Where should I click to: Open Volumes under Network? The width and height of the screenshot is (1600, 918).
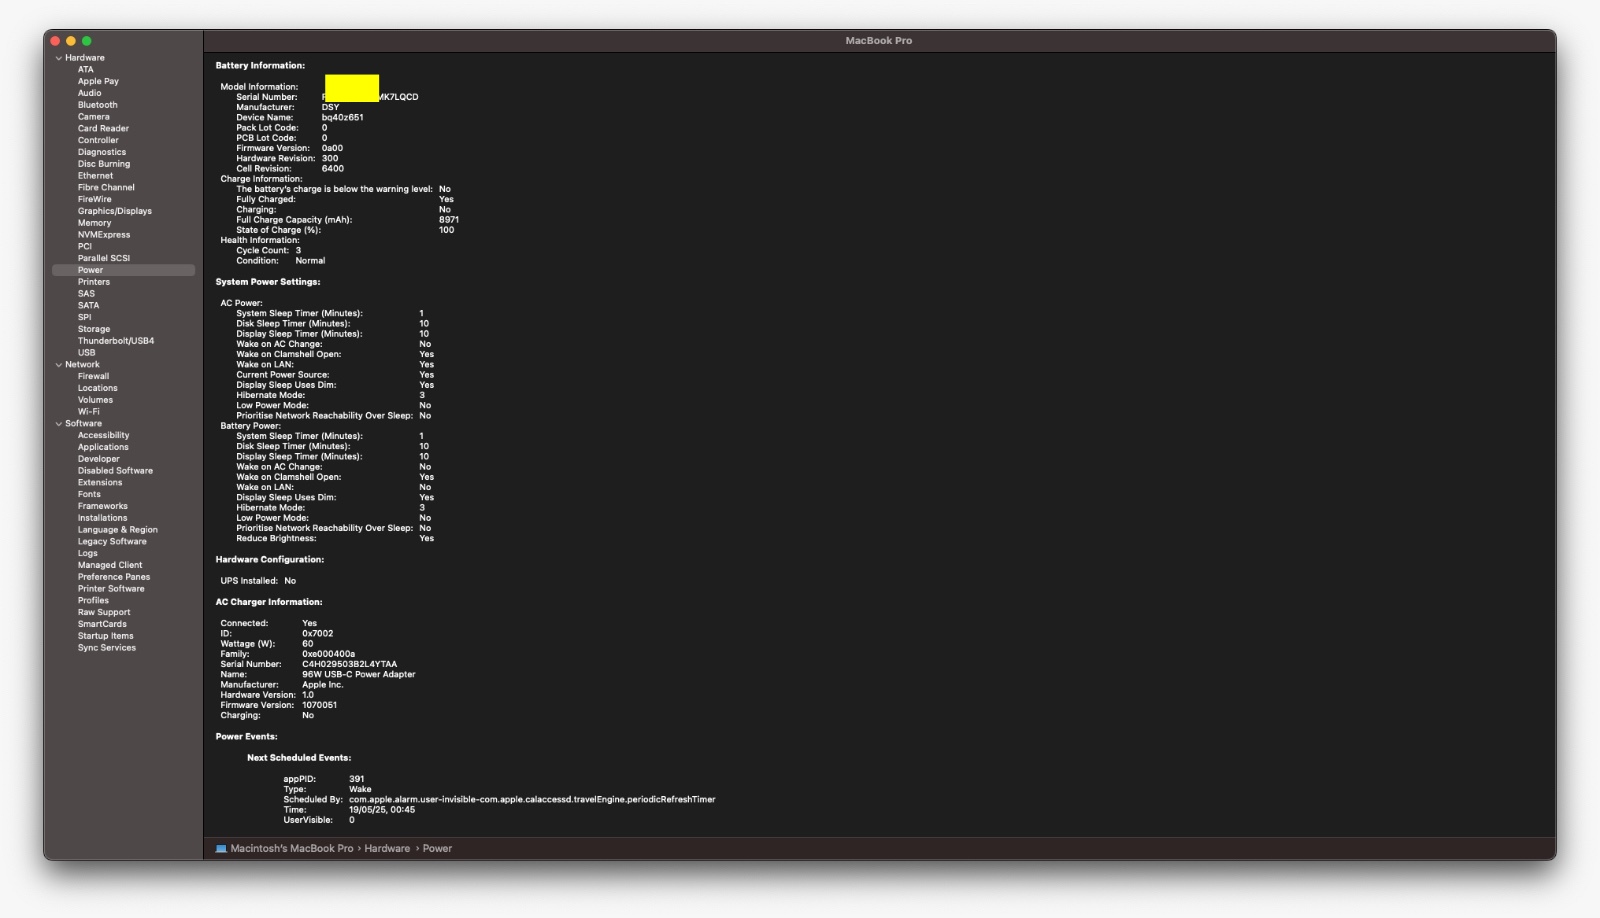click(96, 400)
